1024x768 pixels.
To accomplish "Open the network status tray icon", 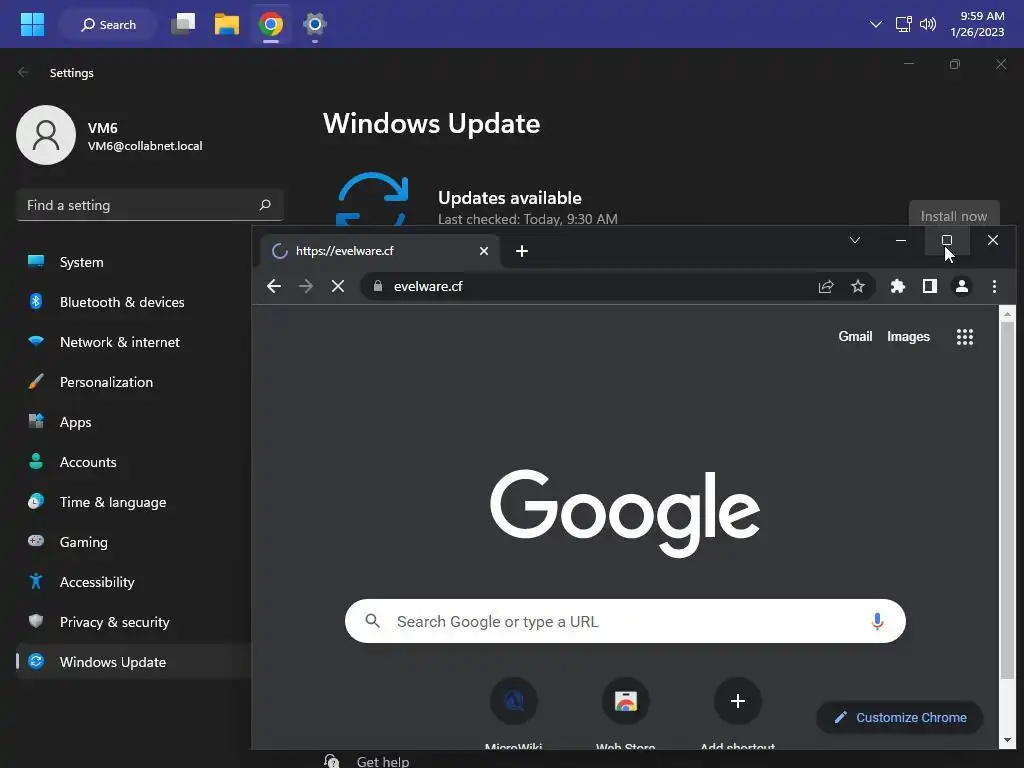I will (x=903, y=24).
